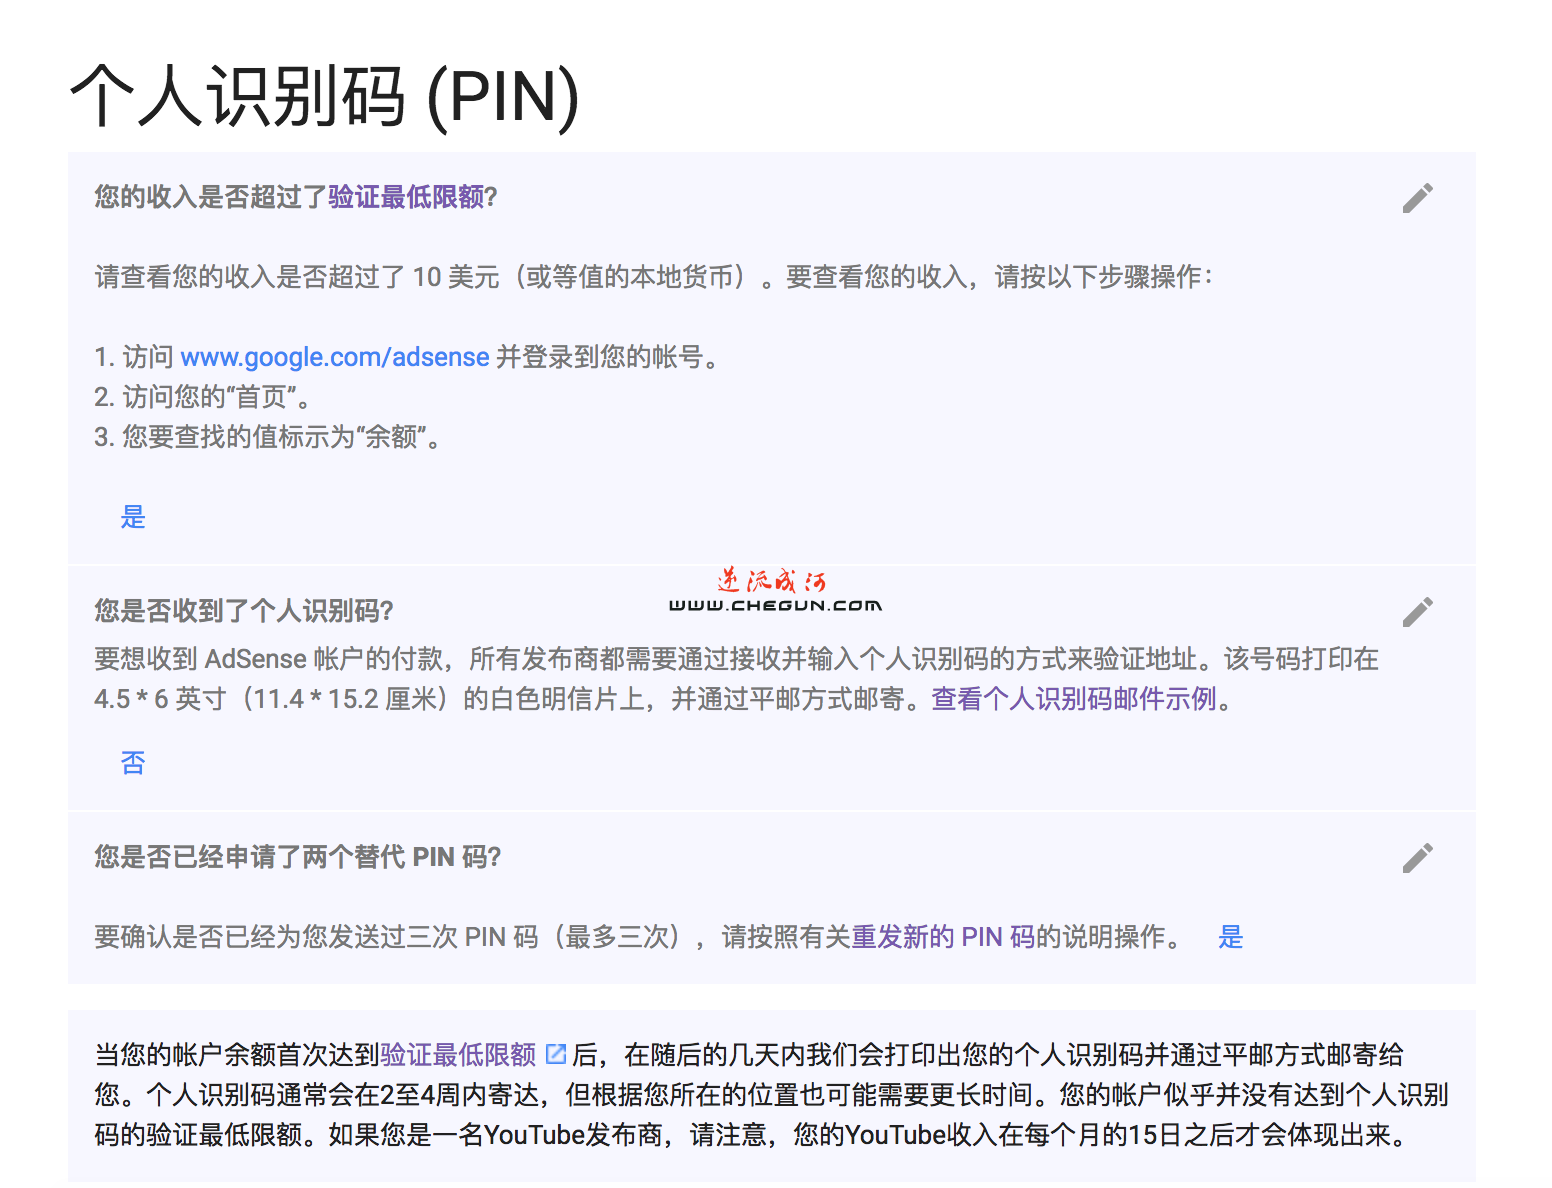Click the external link icon after 验证最低限额
Viewport: 1552px width, 1188px height.
pyautogui.click(x=556, y=1054)
